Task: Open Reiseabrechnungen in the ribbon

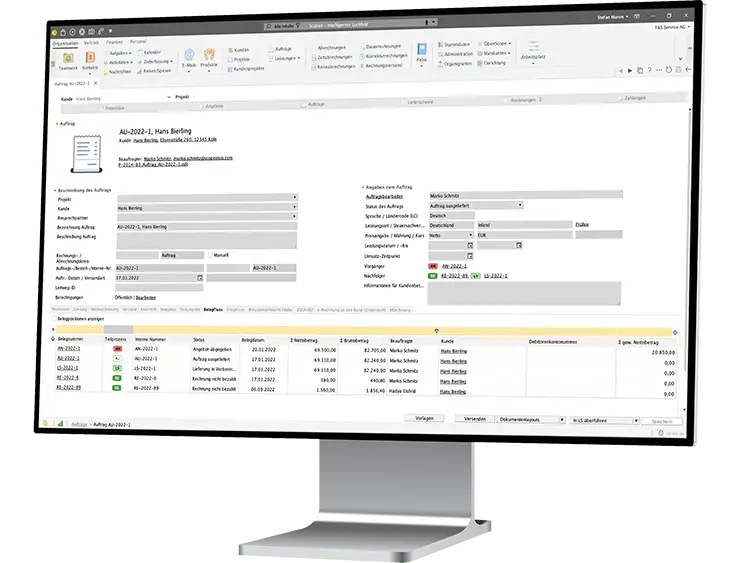Action: 333,67
